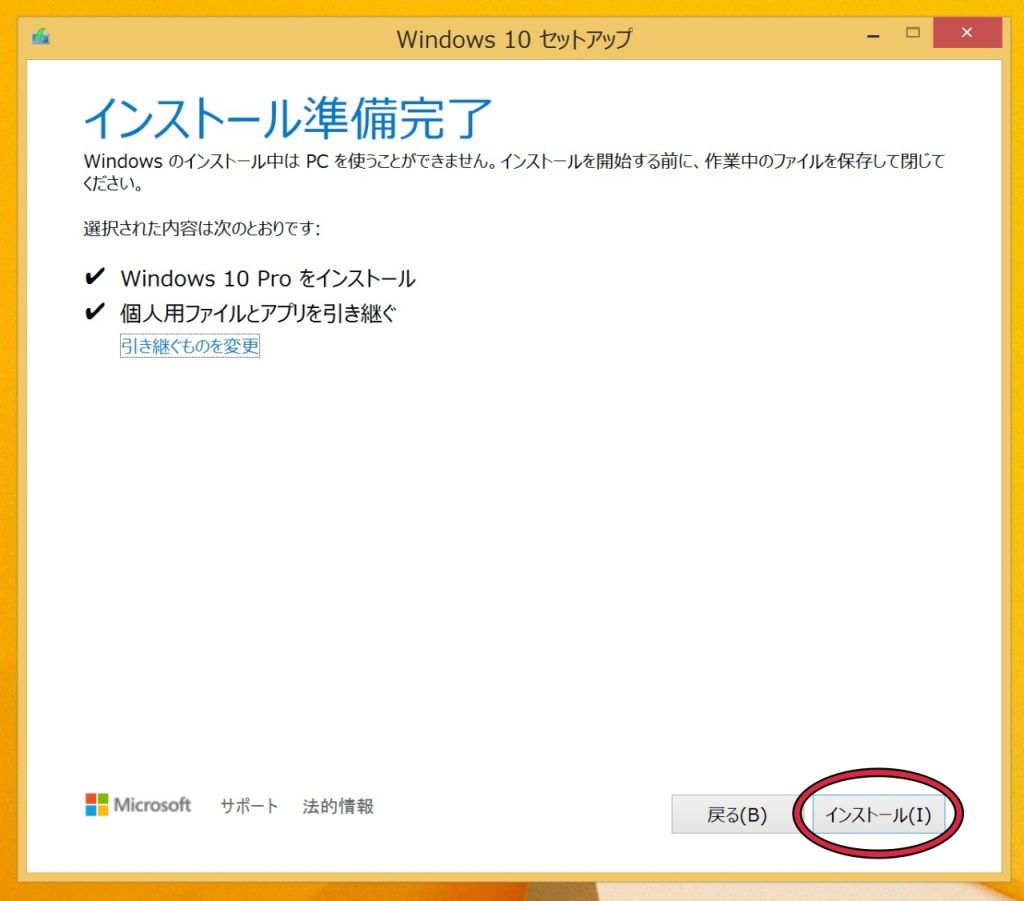Close the Windows 10 setup window
The height and width of the screenshot is (901, 1024).
[x=966, y=33]
